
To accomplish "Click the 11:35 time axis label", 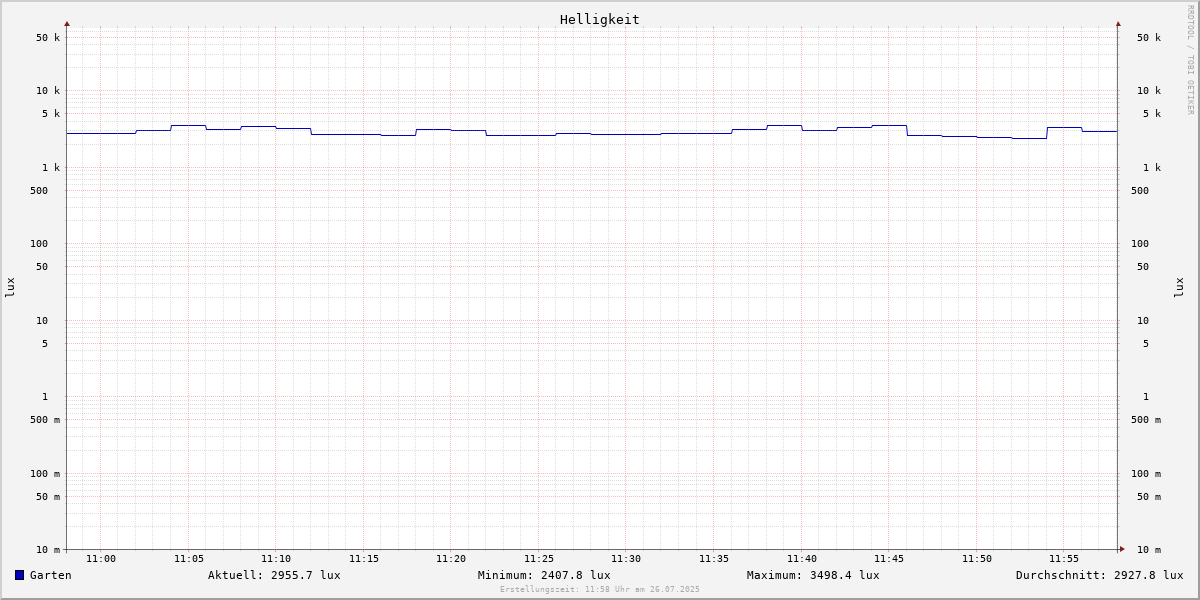I will (x=714, y=559).
